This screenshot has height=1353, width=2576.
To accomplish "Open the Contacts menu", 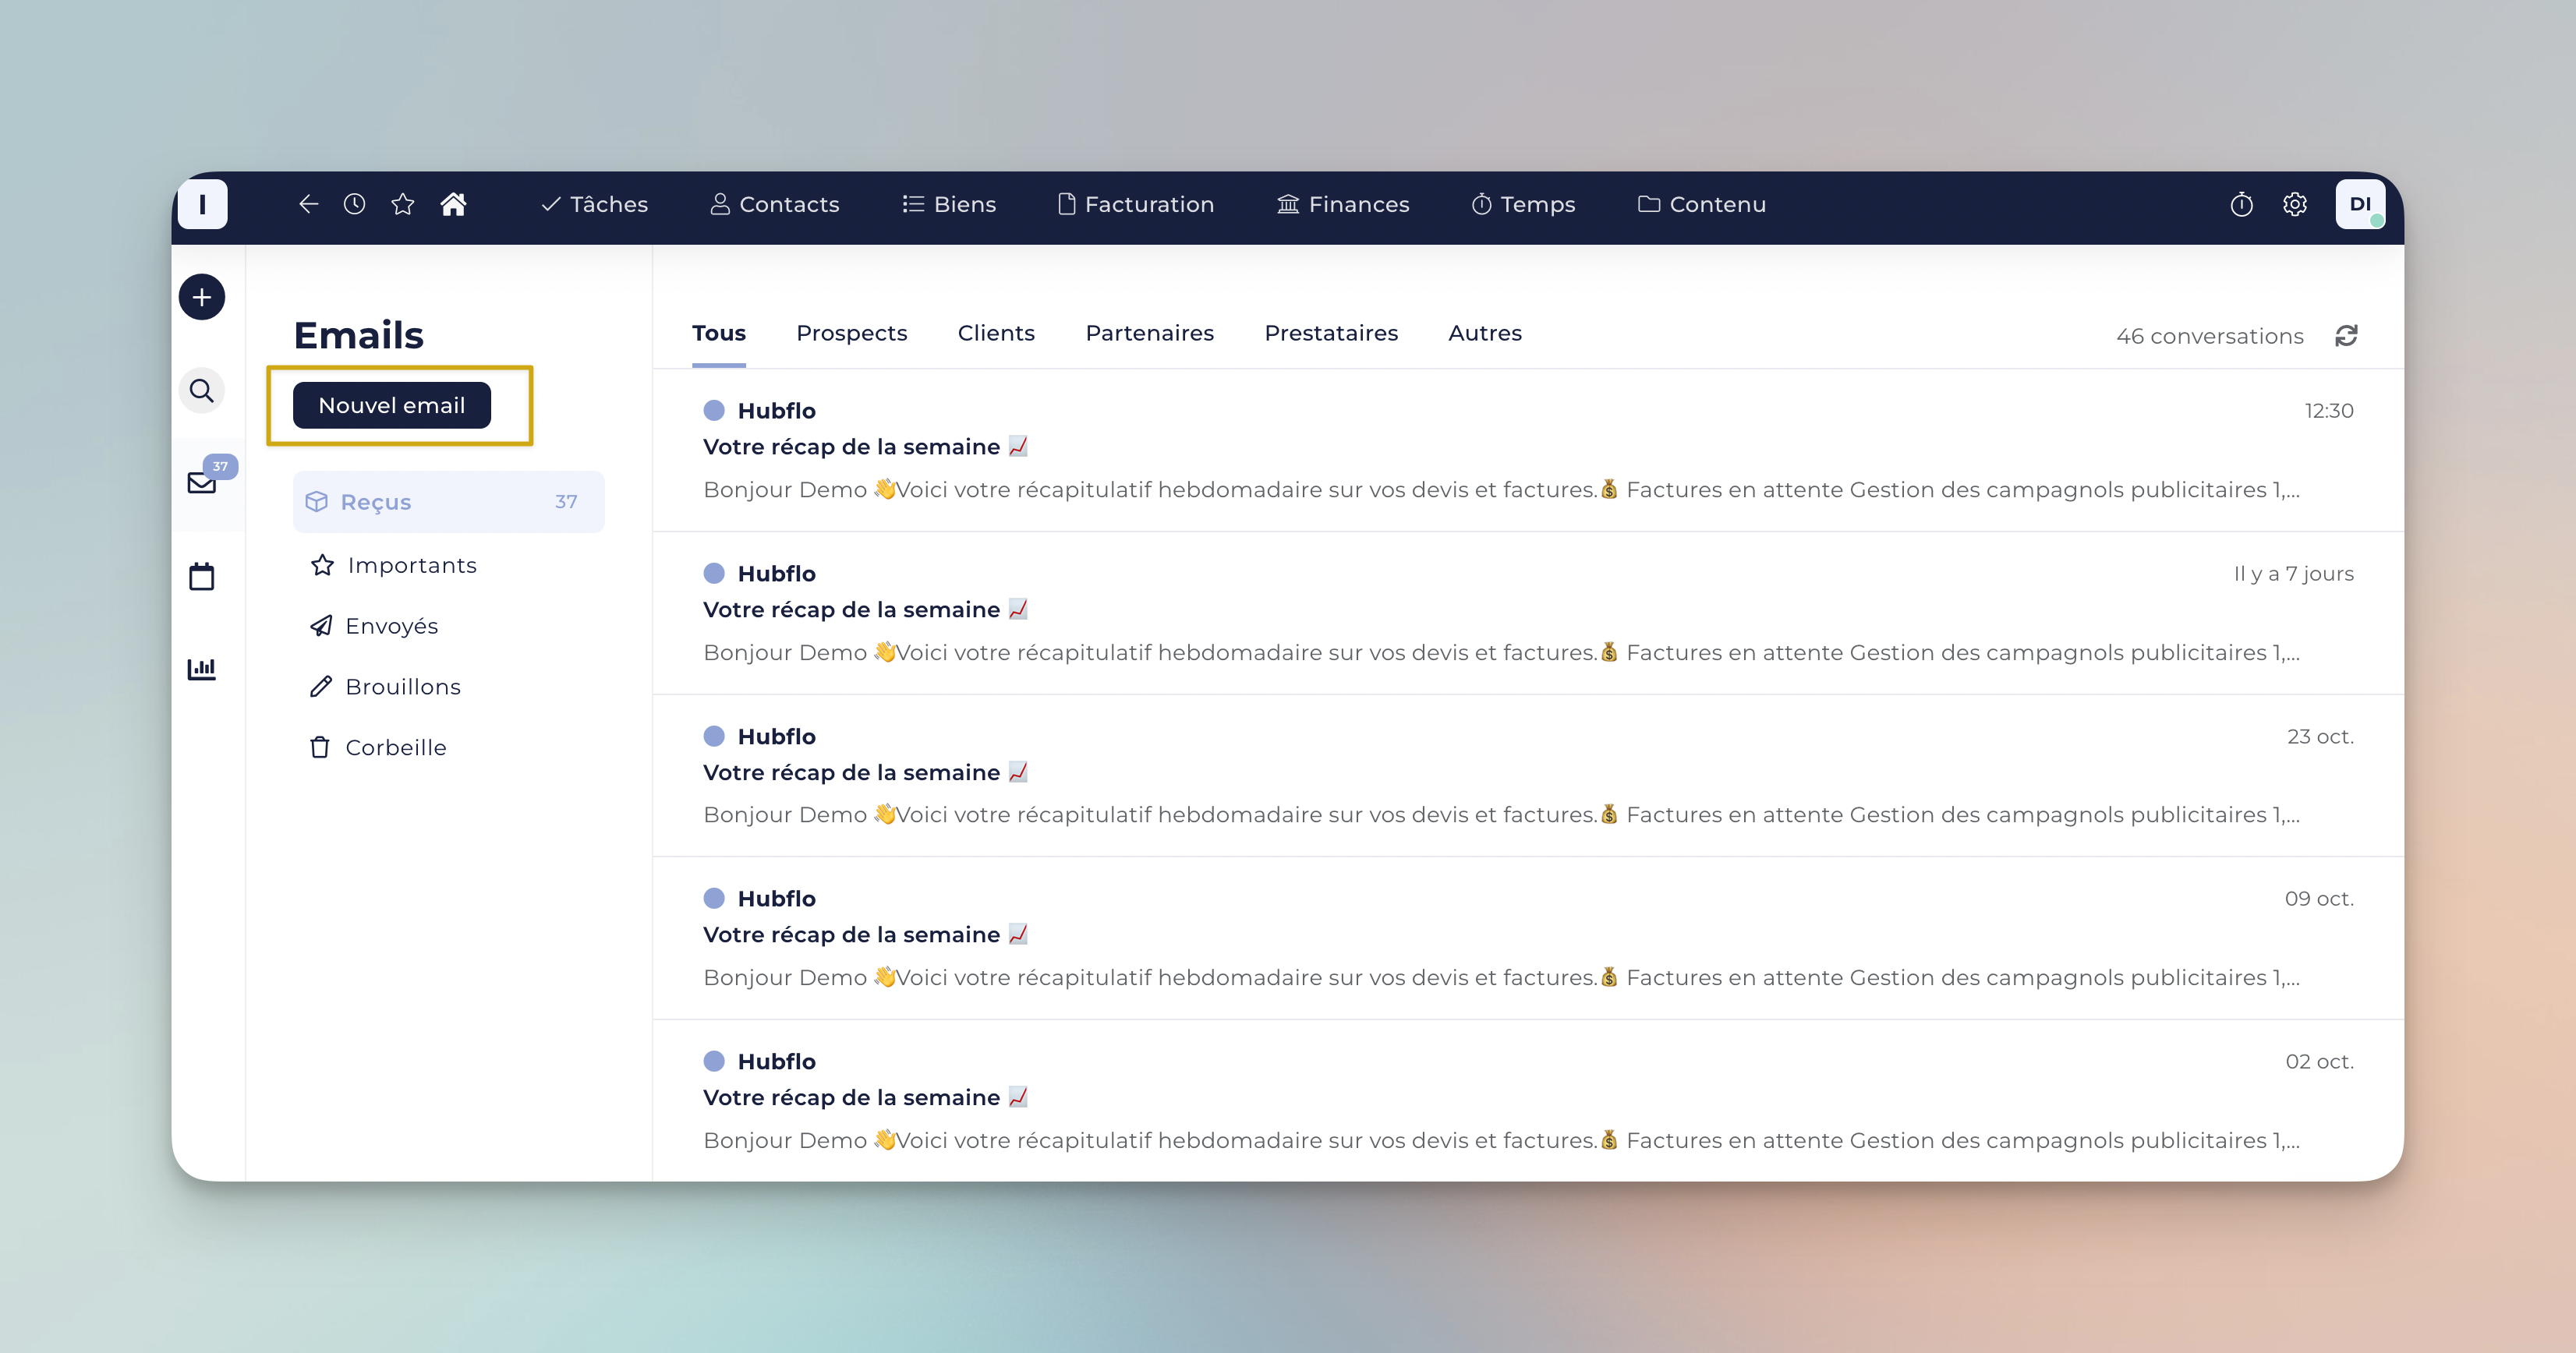I will (775, 204).
